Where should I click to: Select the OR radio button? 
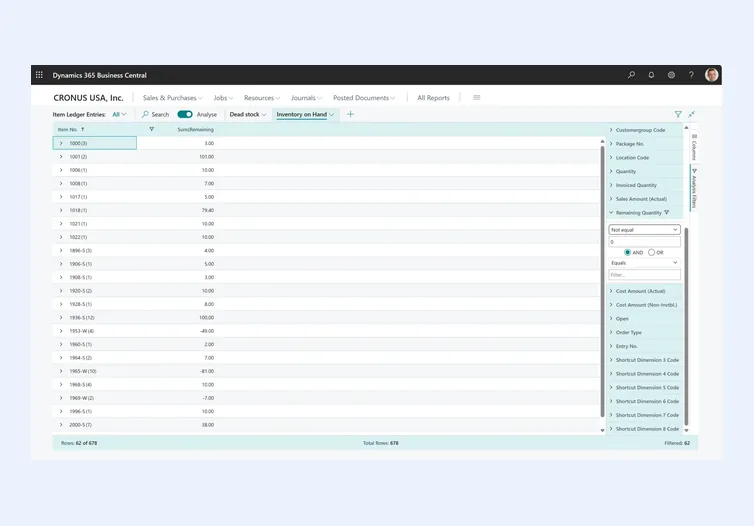[x=651, y=252]
